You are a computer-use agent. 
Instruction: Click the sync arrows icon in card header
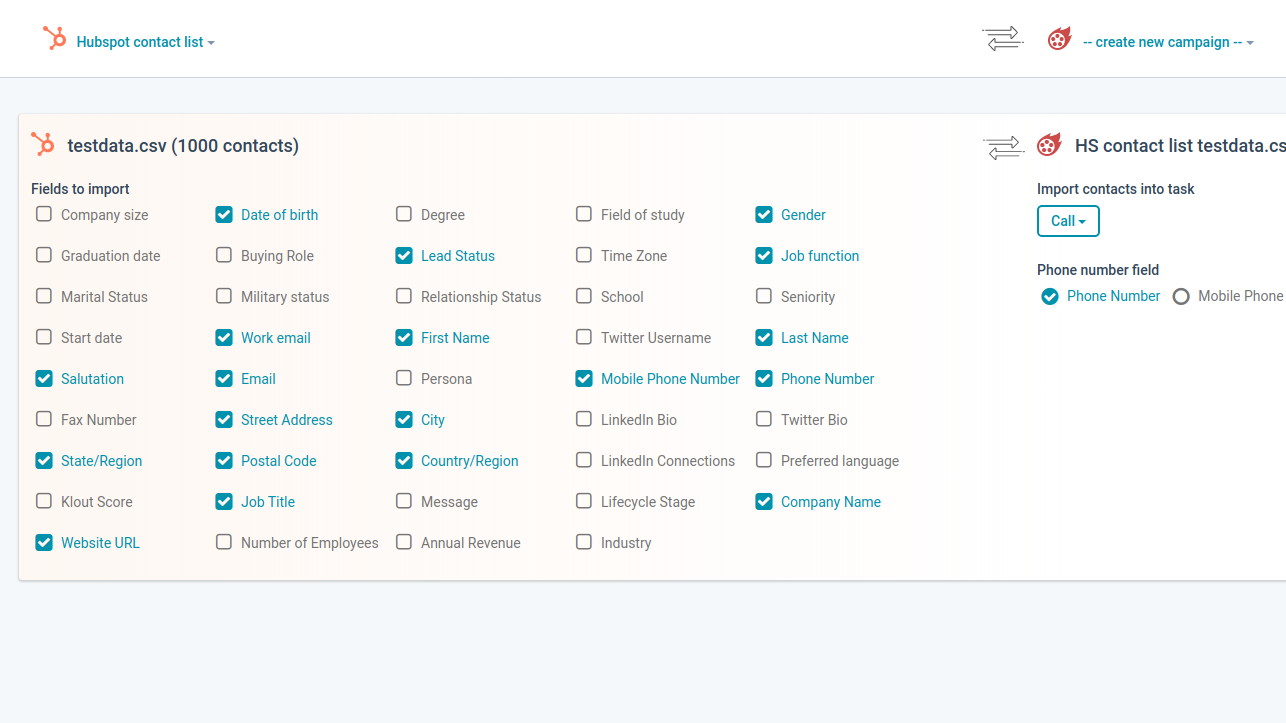[1003, 147]
